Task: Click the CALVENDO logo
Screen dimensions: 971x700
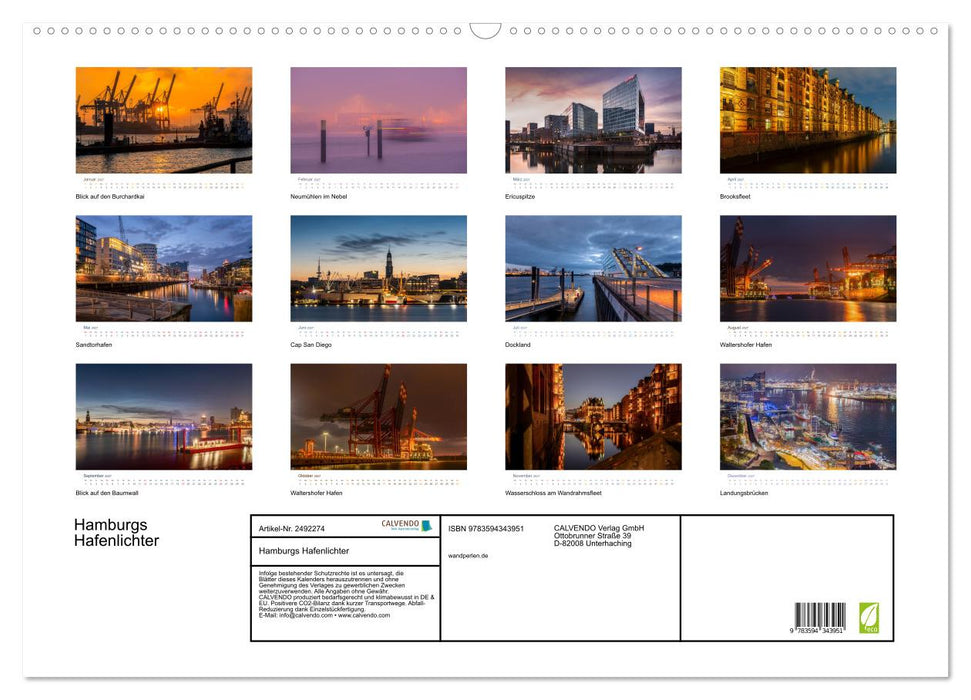Action: 406,525
